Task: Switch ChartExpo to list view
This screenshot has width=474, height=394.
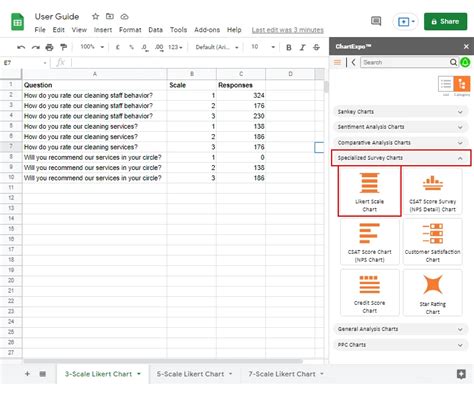Action: tap(446, 84)
